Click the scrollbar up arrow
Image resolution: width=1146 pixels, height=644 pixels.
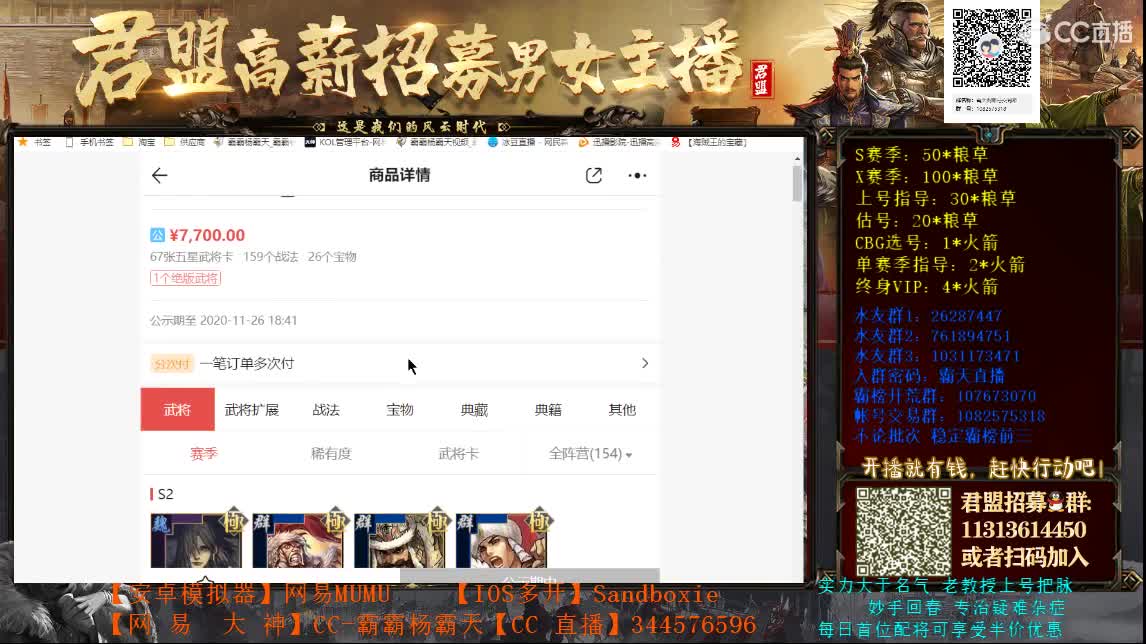click(x=797, y=159)
